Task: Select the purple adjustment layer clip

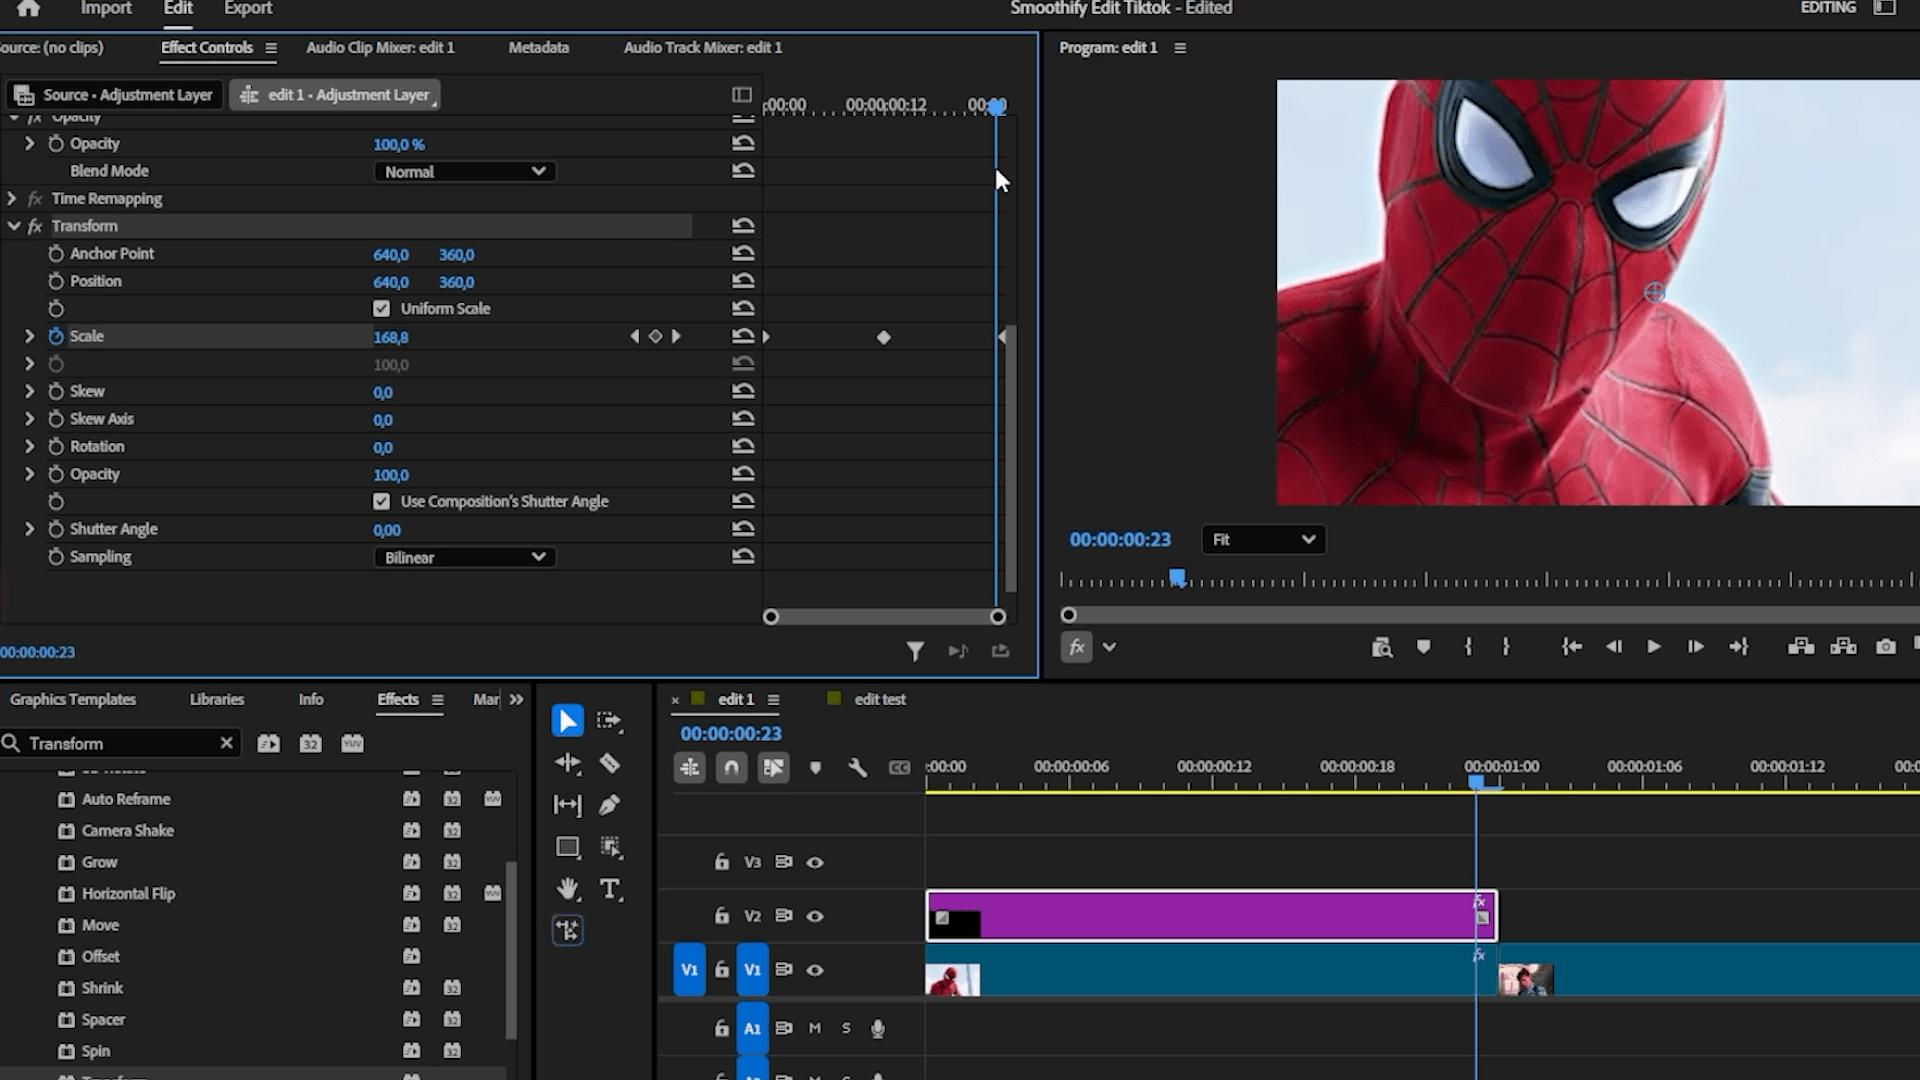Action: point(1211,916)
